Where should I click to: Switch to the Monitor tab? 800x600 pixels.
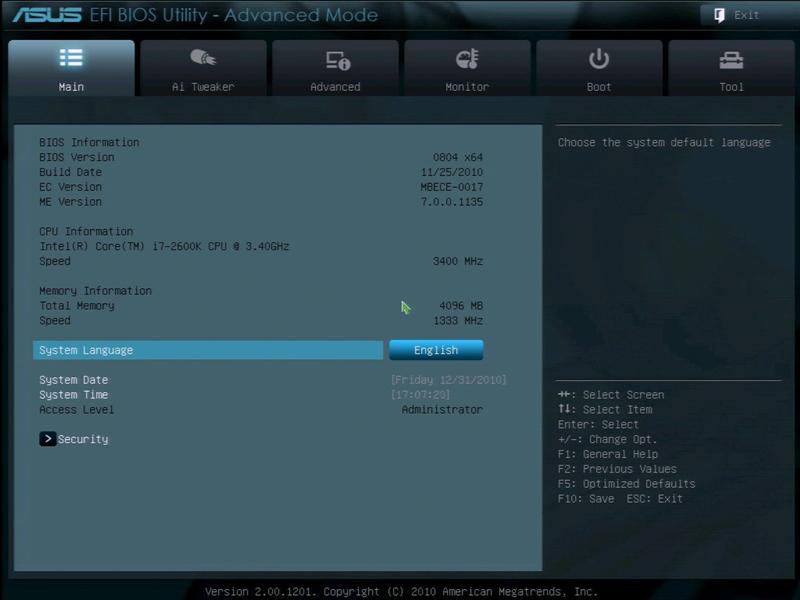point(466,70)
